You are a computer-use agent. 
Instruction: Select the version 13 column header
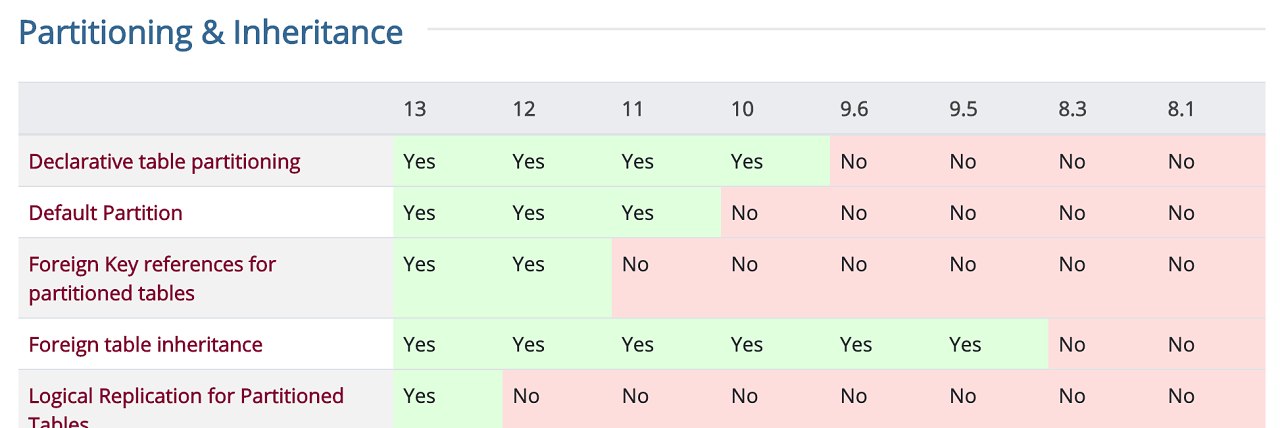click(415, 109)
